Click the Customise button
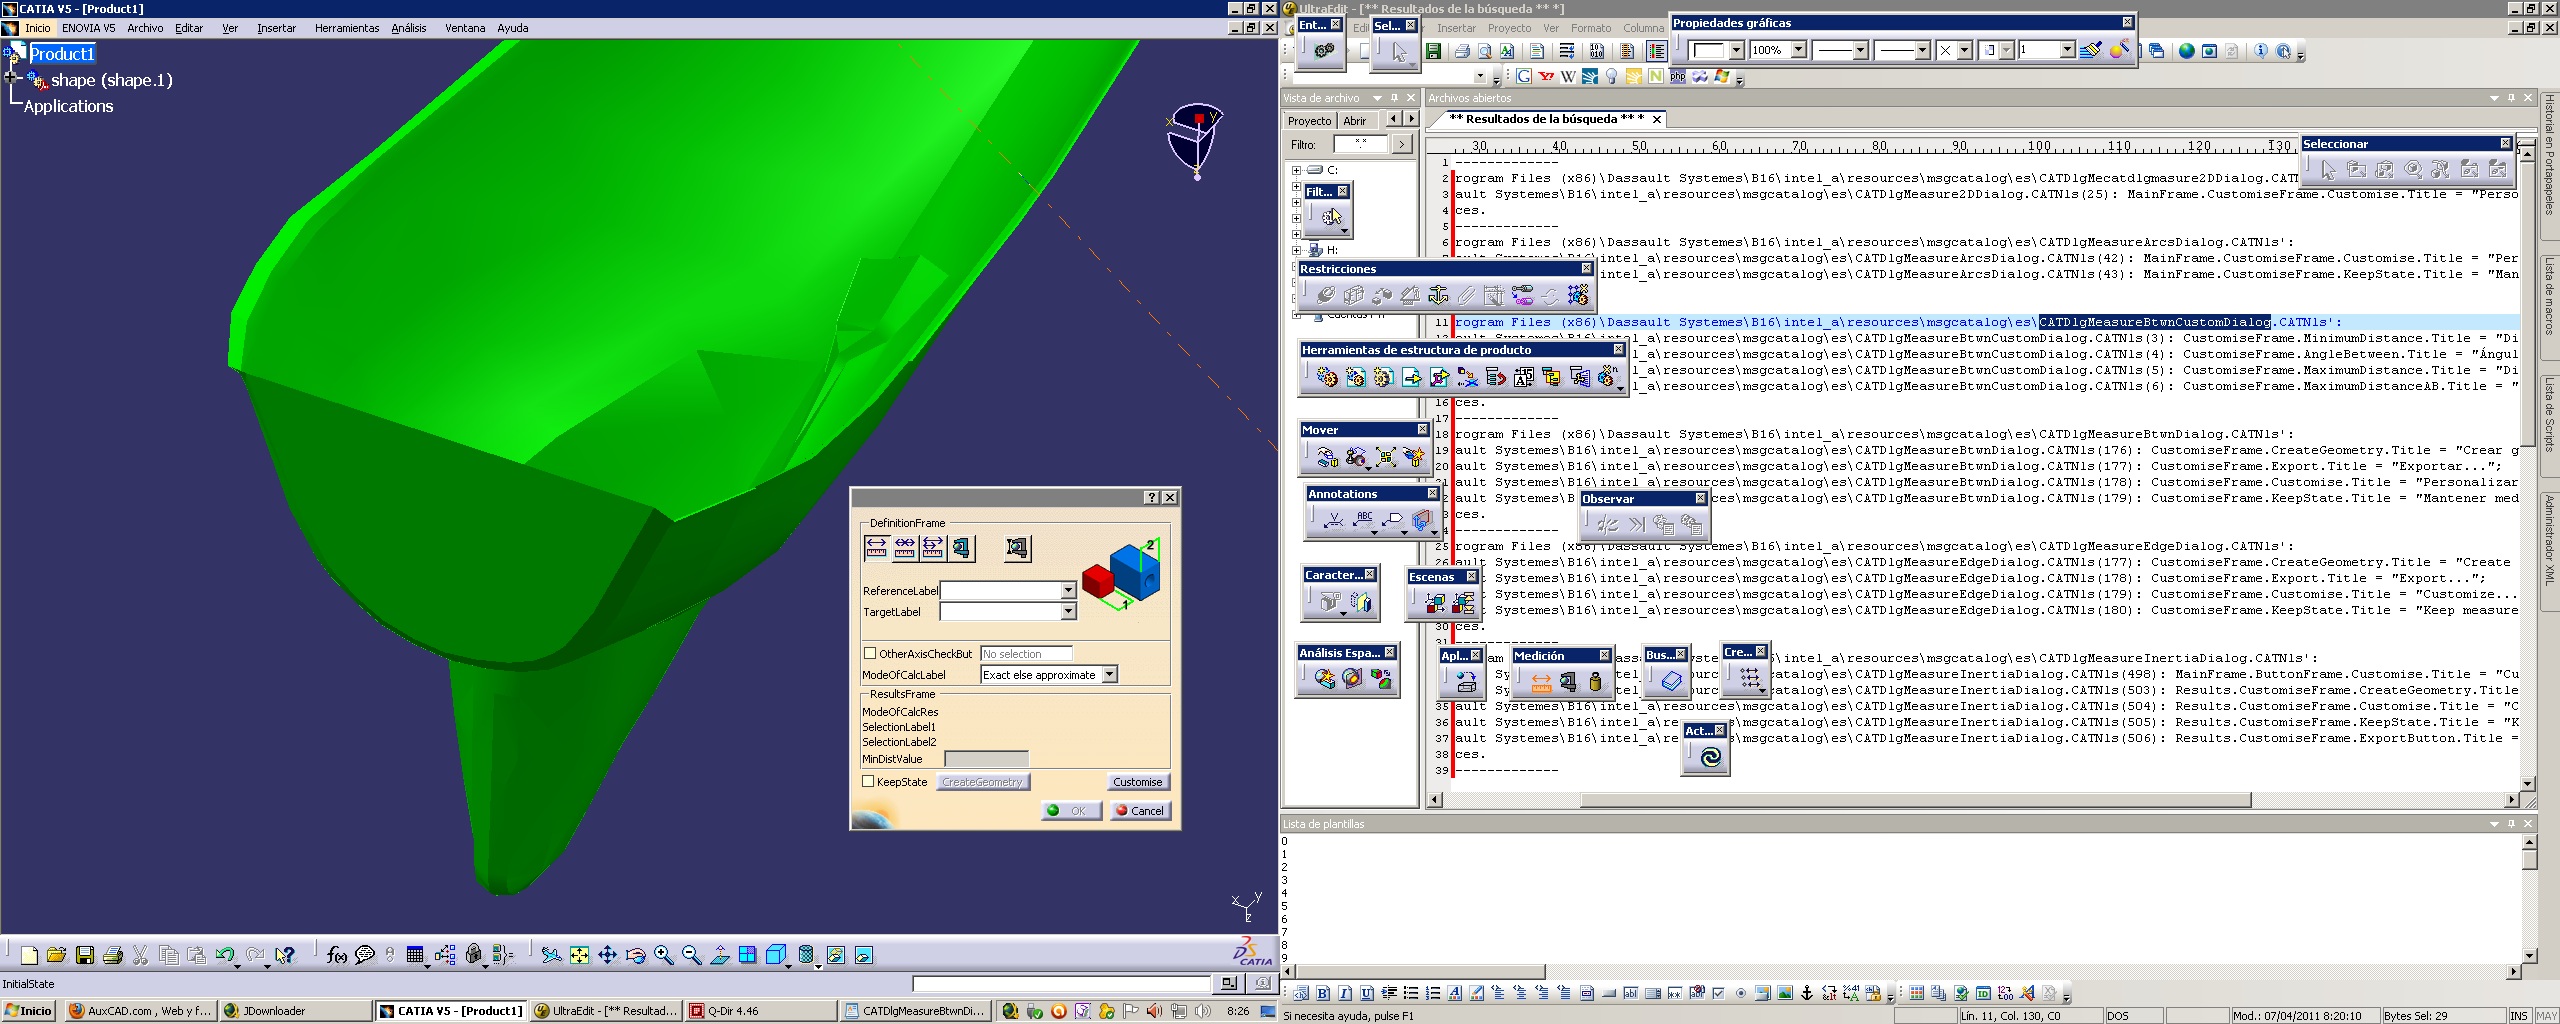This screenshot has width=2560, height=1024. (x=1138, y=782)
